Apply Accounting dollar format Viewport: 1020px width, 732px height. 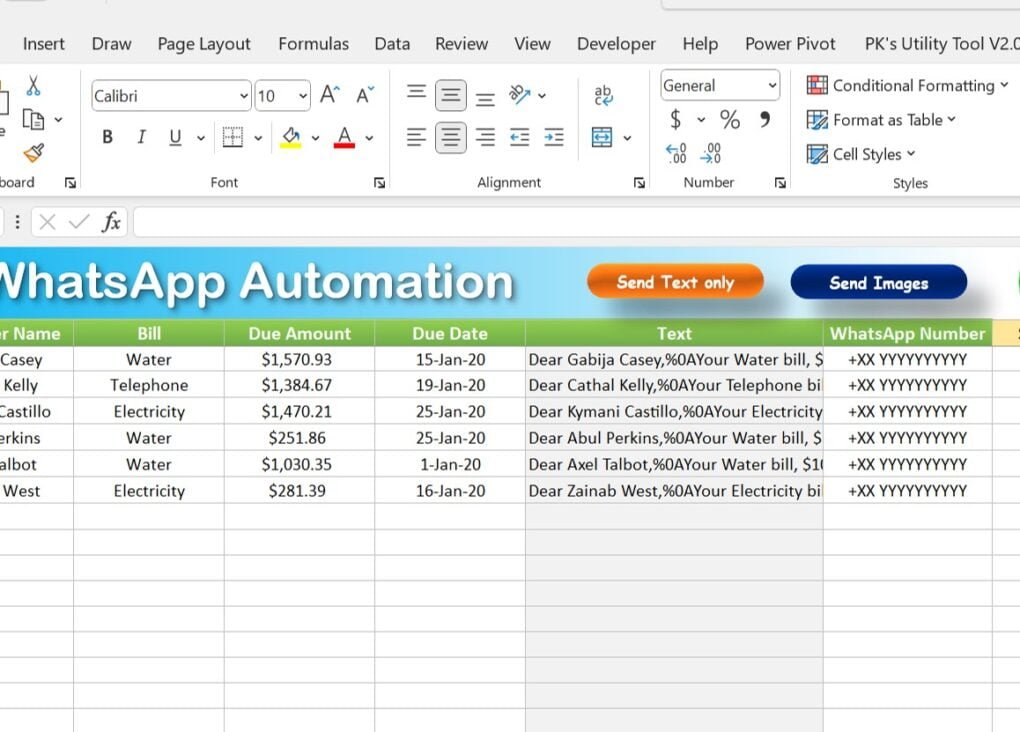pos(676,120)
